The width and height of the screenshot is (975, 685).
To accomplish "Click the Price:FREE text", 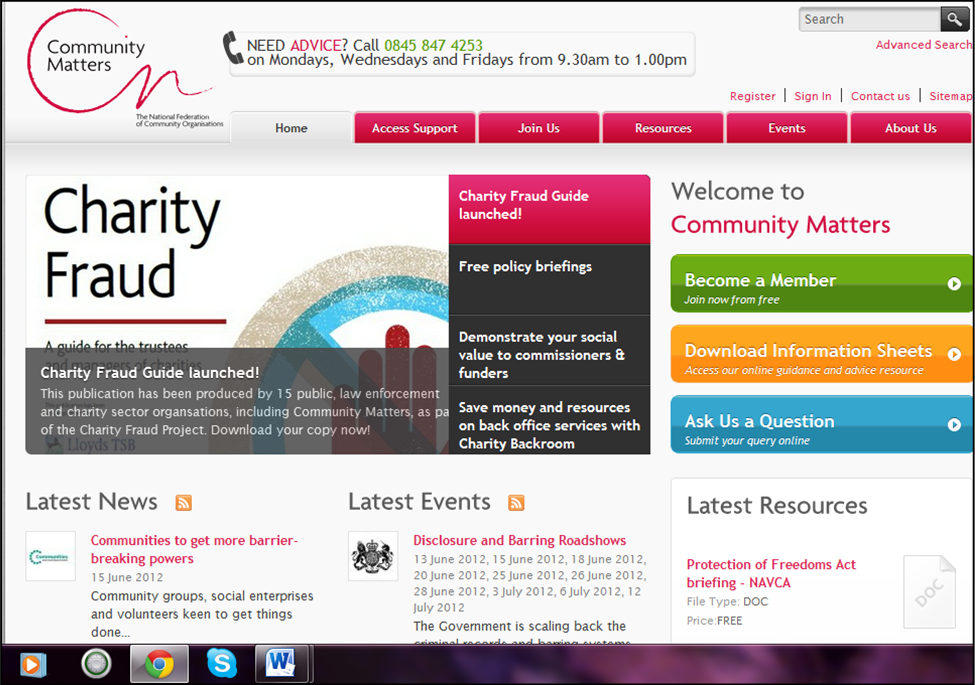I will click(x=714, y=620).
